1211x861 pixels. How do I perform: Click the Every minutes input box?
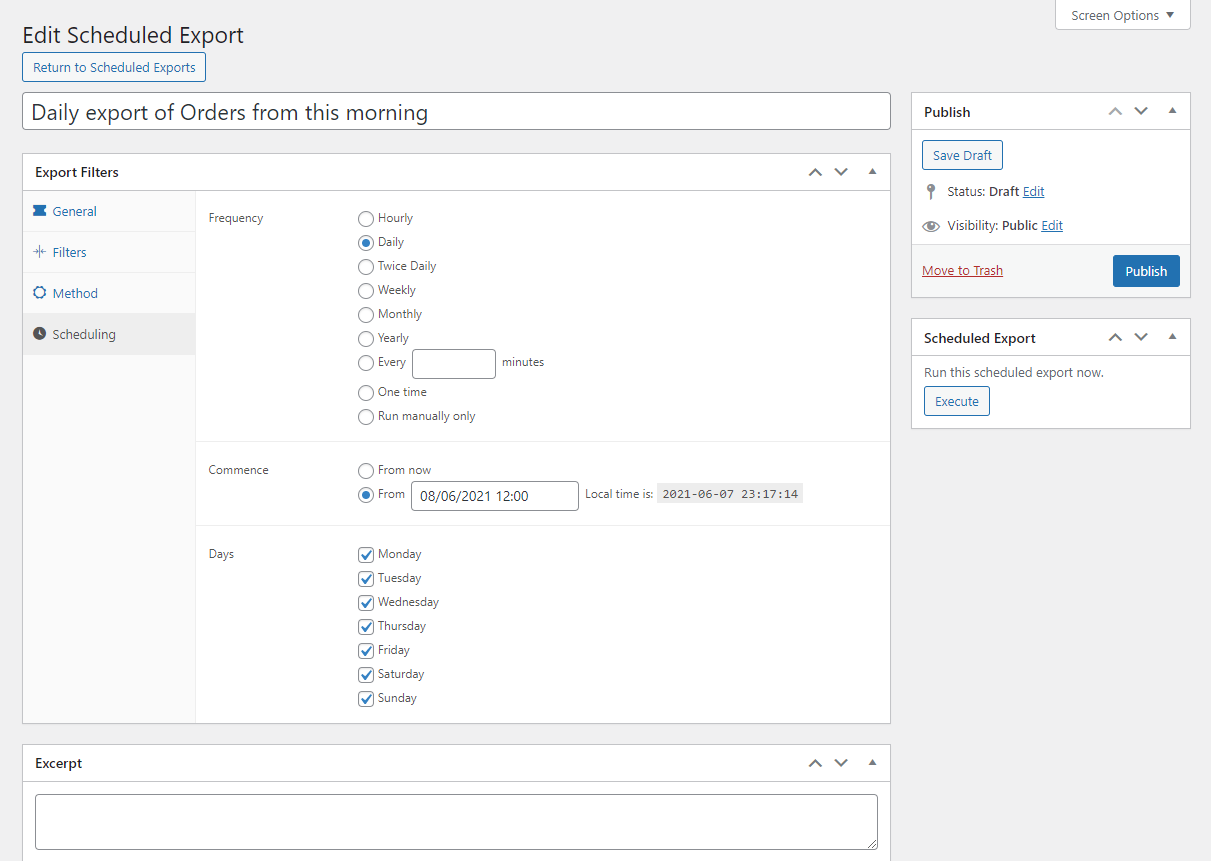[x=454, y=363]
